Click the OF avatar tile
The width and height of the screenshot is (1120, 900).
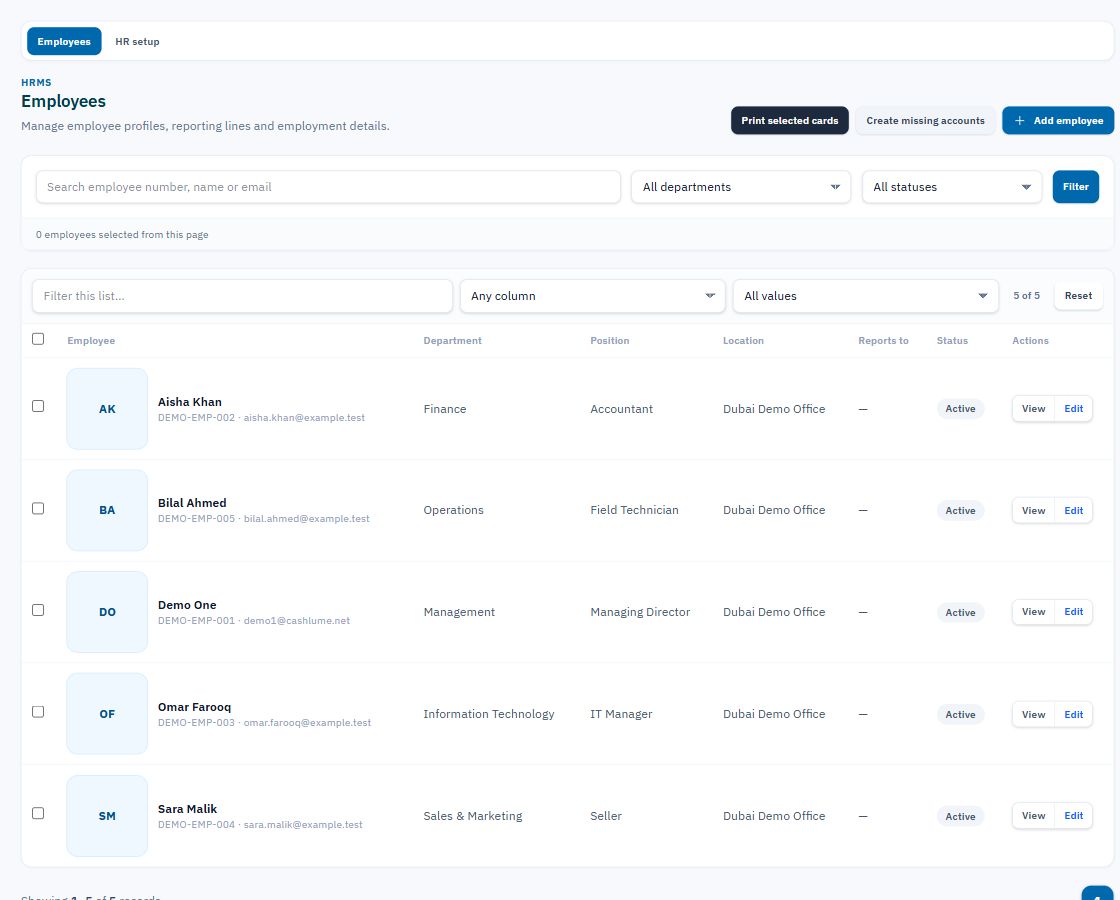click(107, 714)
